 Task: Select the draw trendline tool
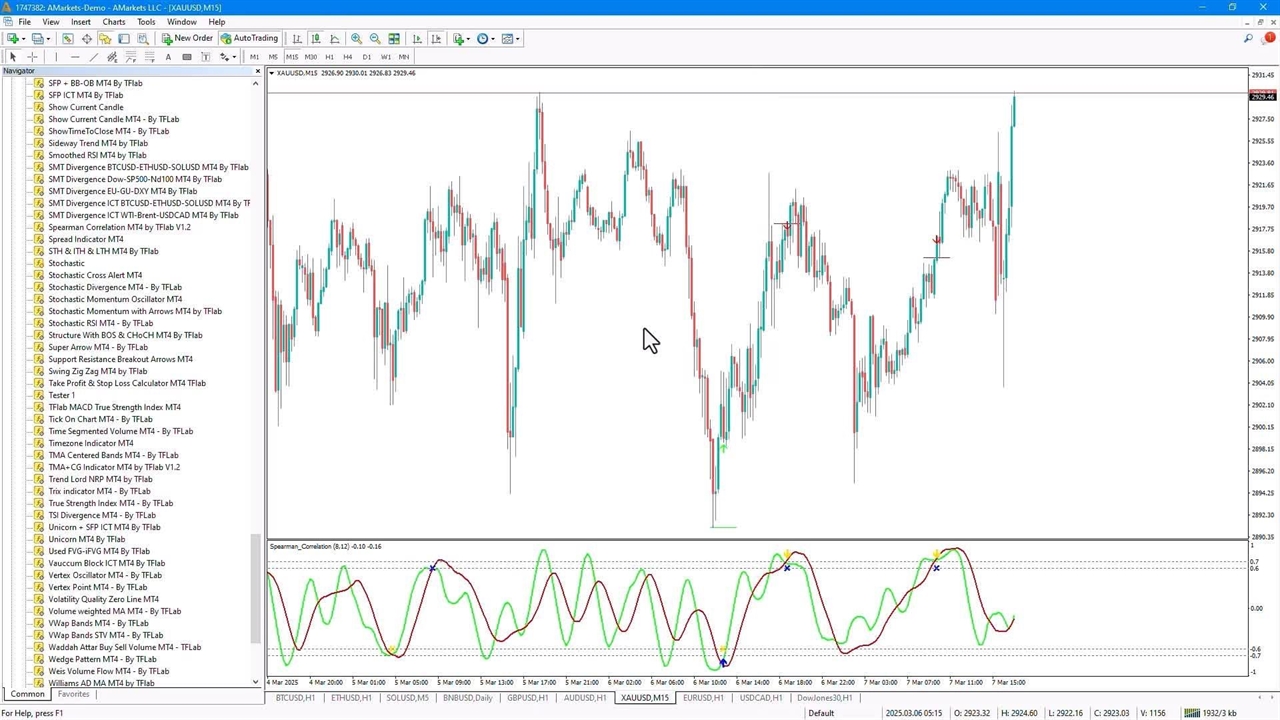(x=93, y=57)
